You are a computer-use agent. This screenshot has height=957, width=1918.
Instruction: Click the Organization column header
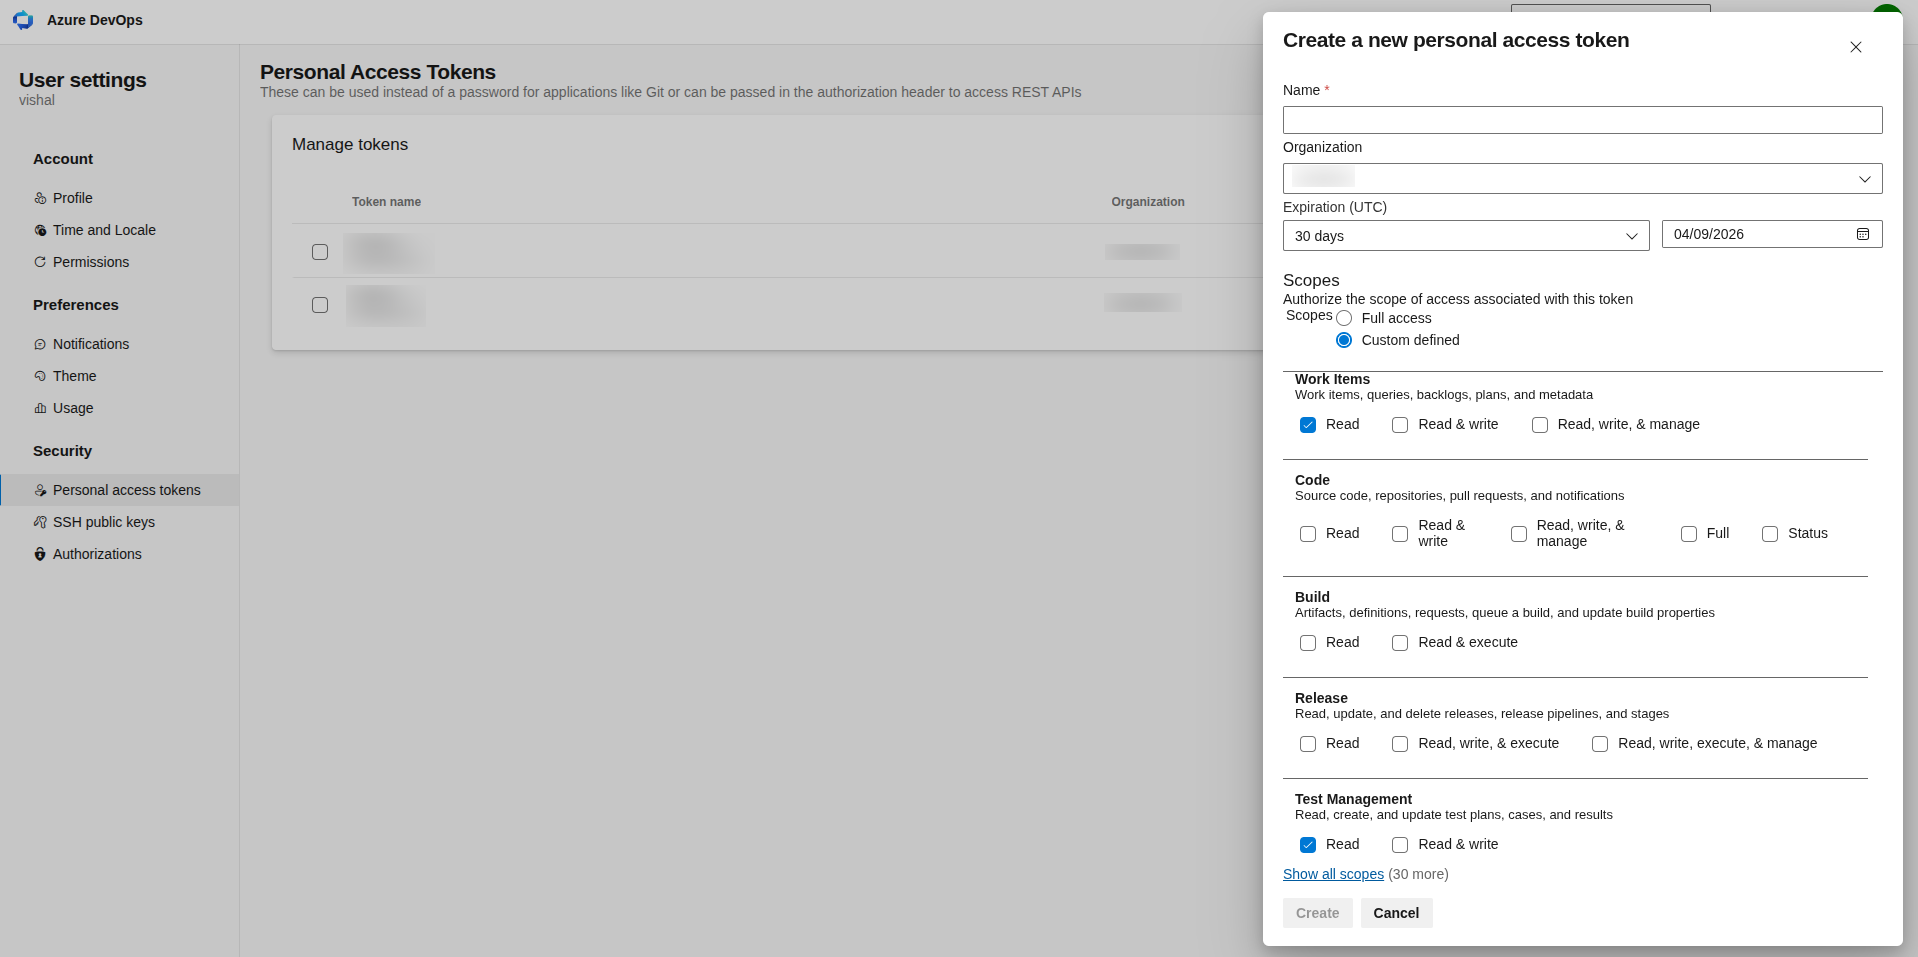[x=1148, y=202]
